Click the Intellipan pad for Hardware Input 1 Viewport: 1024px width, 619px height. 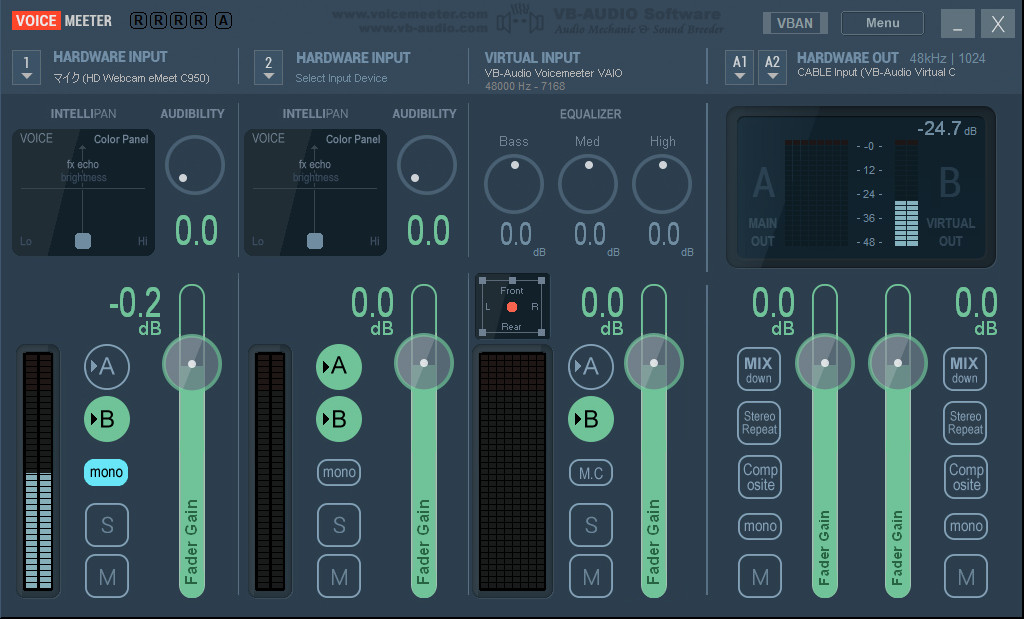coord(84,192)
